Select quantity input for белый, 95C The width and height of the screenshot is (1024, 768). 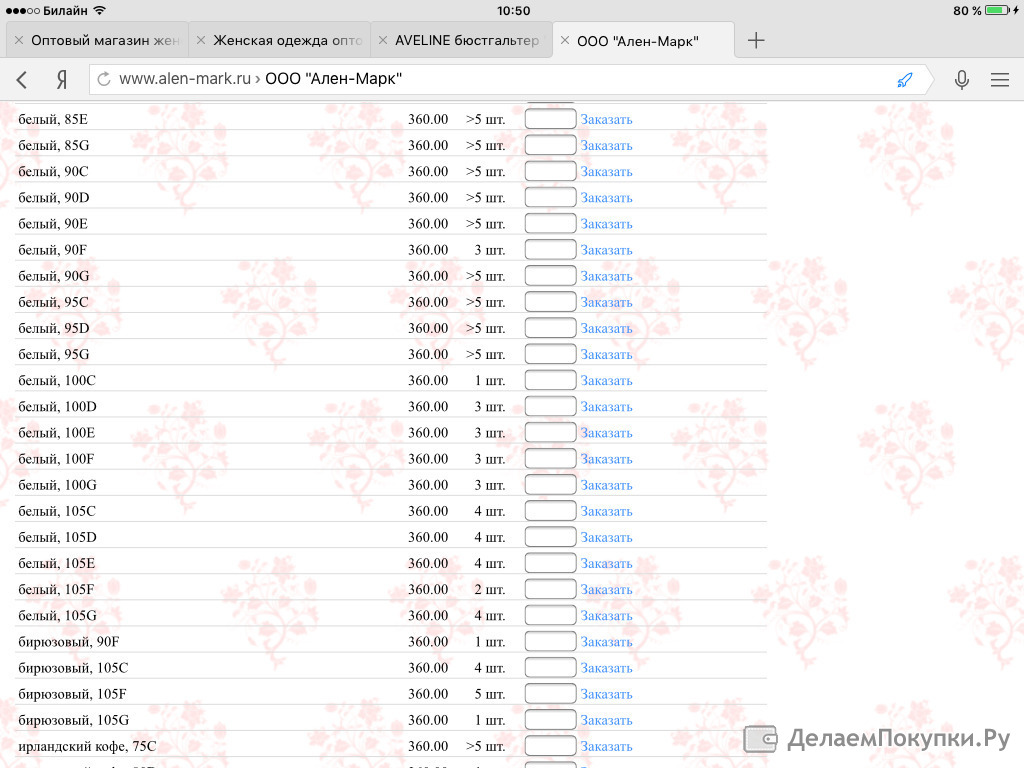coord(551,302)
